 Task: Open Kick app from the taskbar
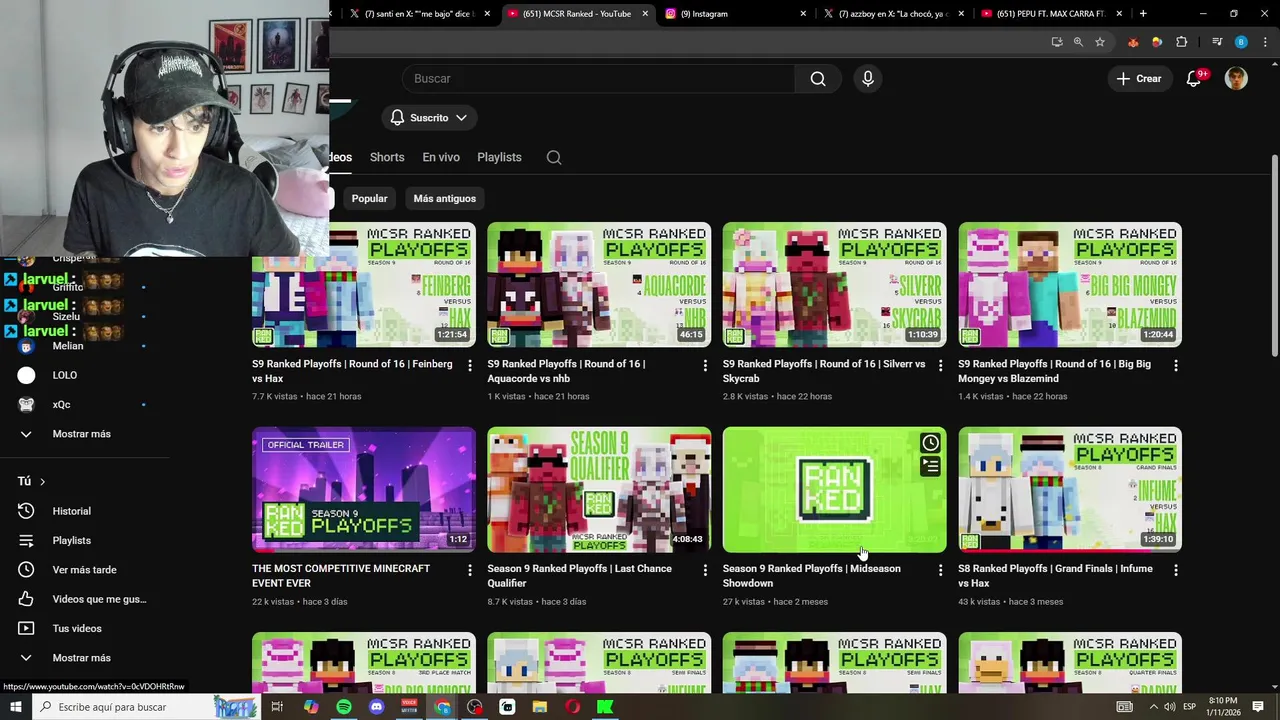605,707
